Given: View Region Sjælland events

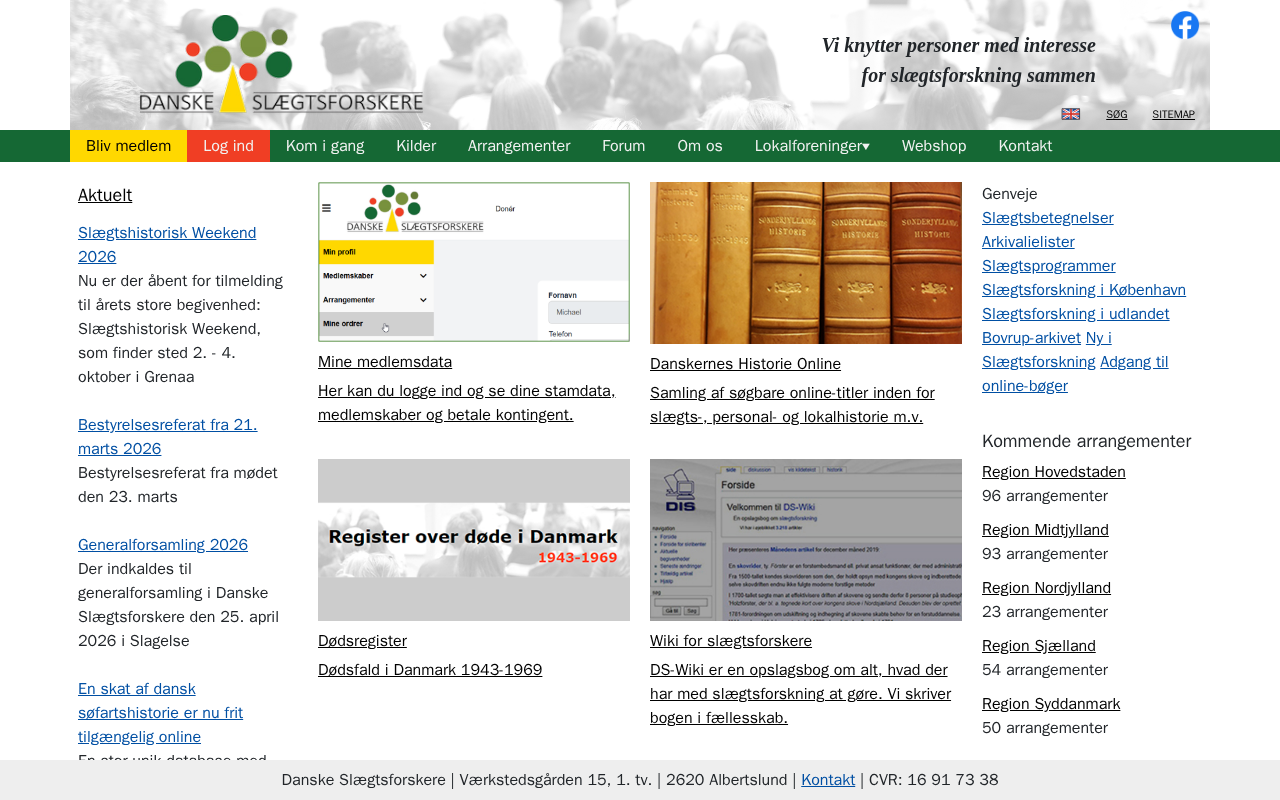Looking at the screenshot, I should pos(1039,646).
